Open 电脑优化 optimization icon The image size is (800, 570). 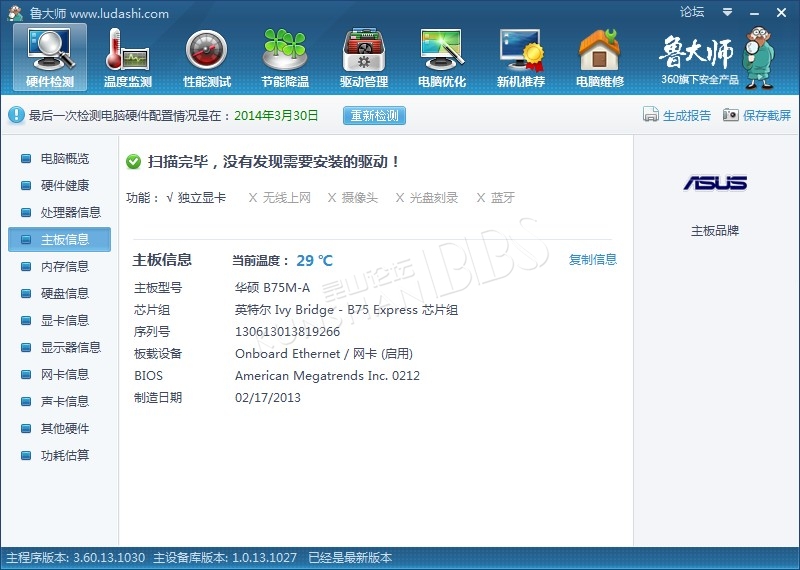(x=442, y=57)
